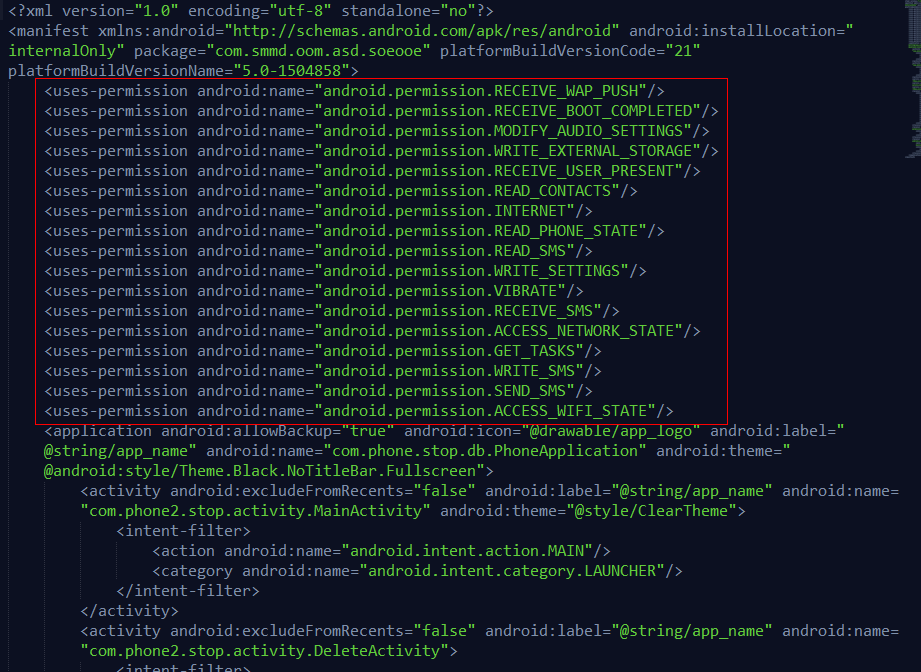The width and height of the screenshot is (921, 672).
Task: Click the android.permission.INTERNET string
Action: (447, 211)
